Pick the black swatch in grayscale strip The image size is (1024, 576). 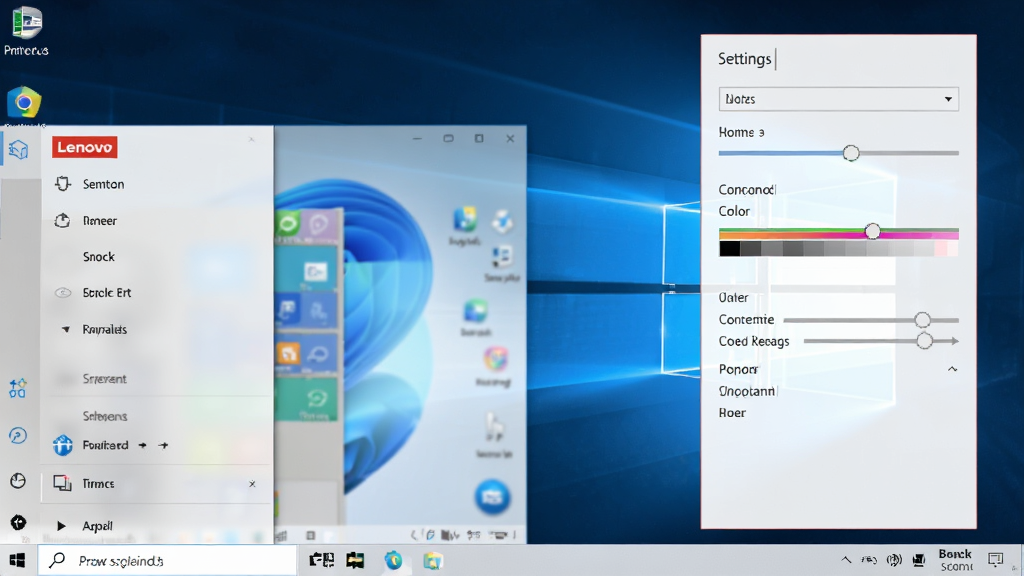[729, 249]
